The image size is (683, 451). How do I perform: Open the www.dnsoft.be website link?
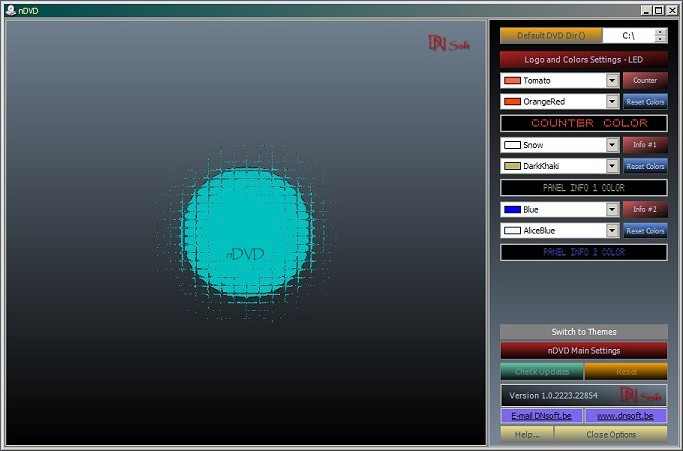coord(625,416)
